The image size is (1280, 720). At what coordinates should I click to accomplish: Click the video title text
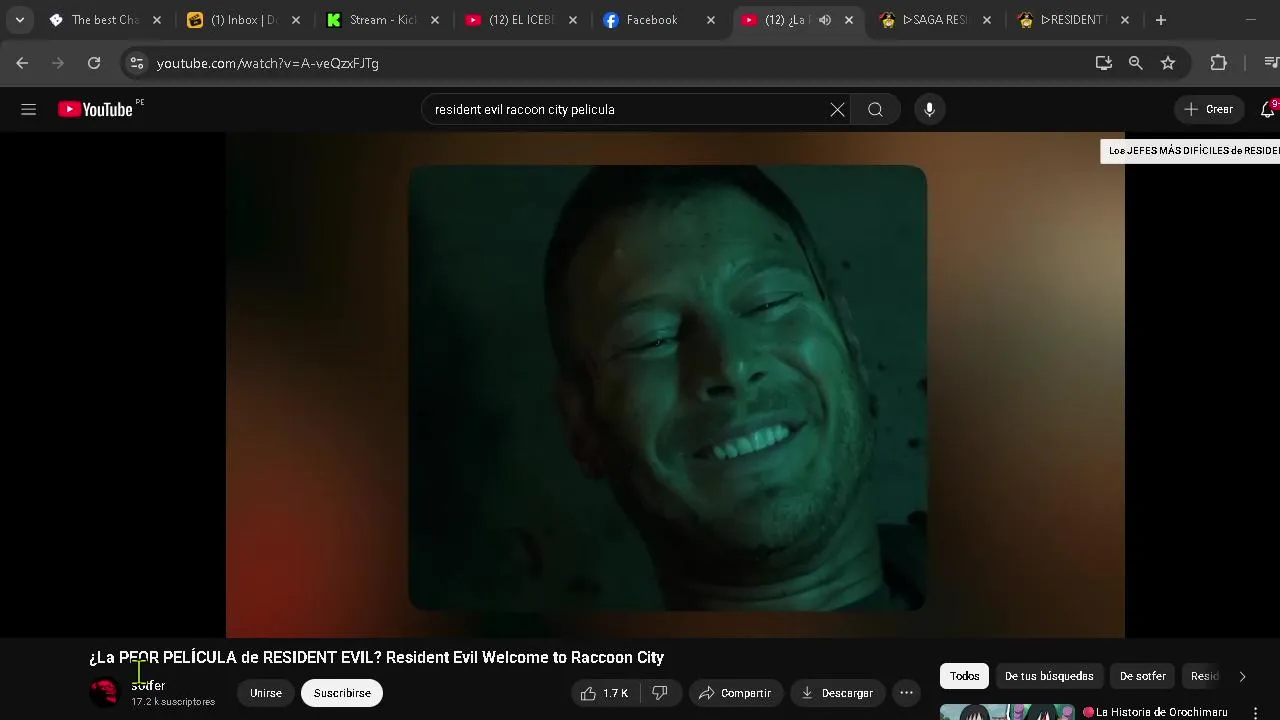(376, 657)
